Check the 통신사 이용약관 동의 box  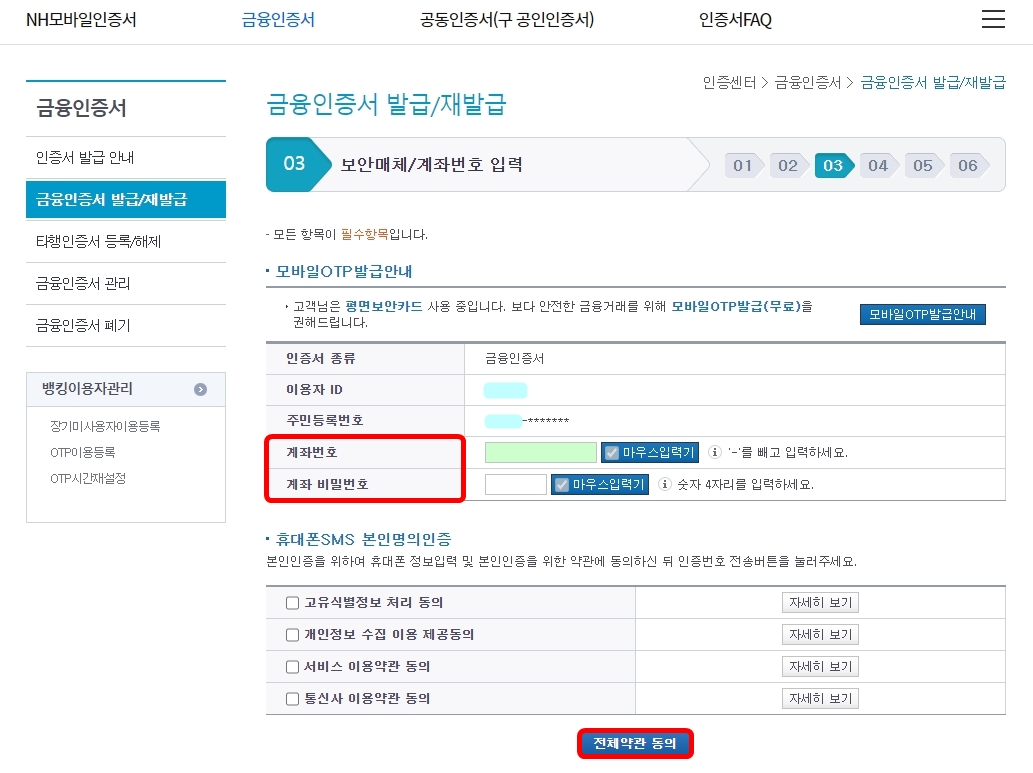click(x=292, y=698)
